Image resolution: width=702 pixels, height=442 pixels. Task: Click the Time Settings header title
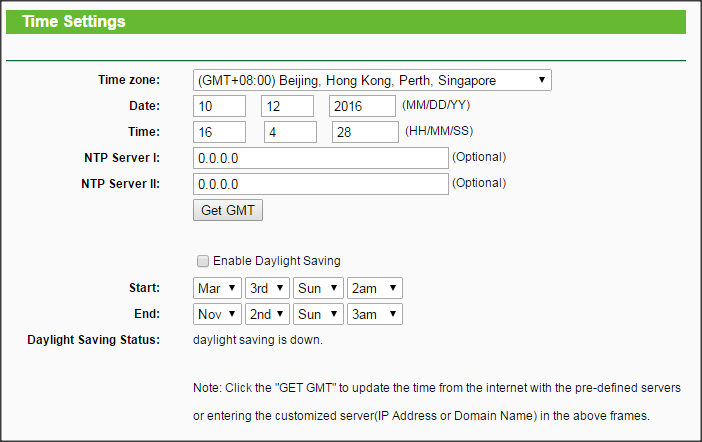click(74, 21)
